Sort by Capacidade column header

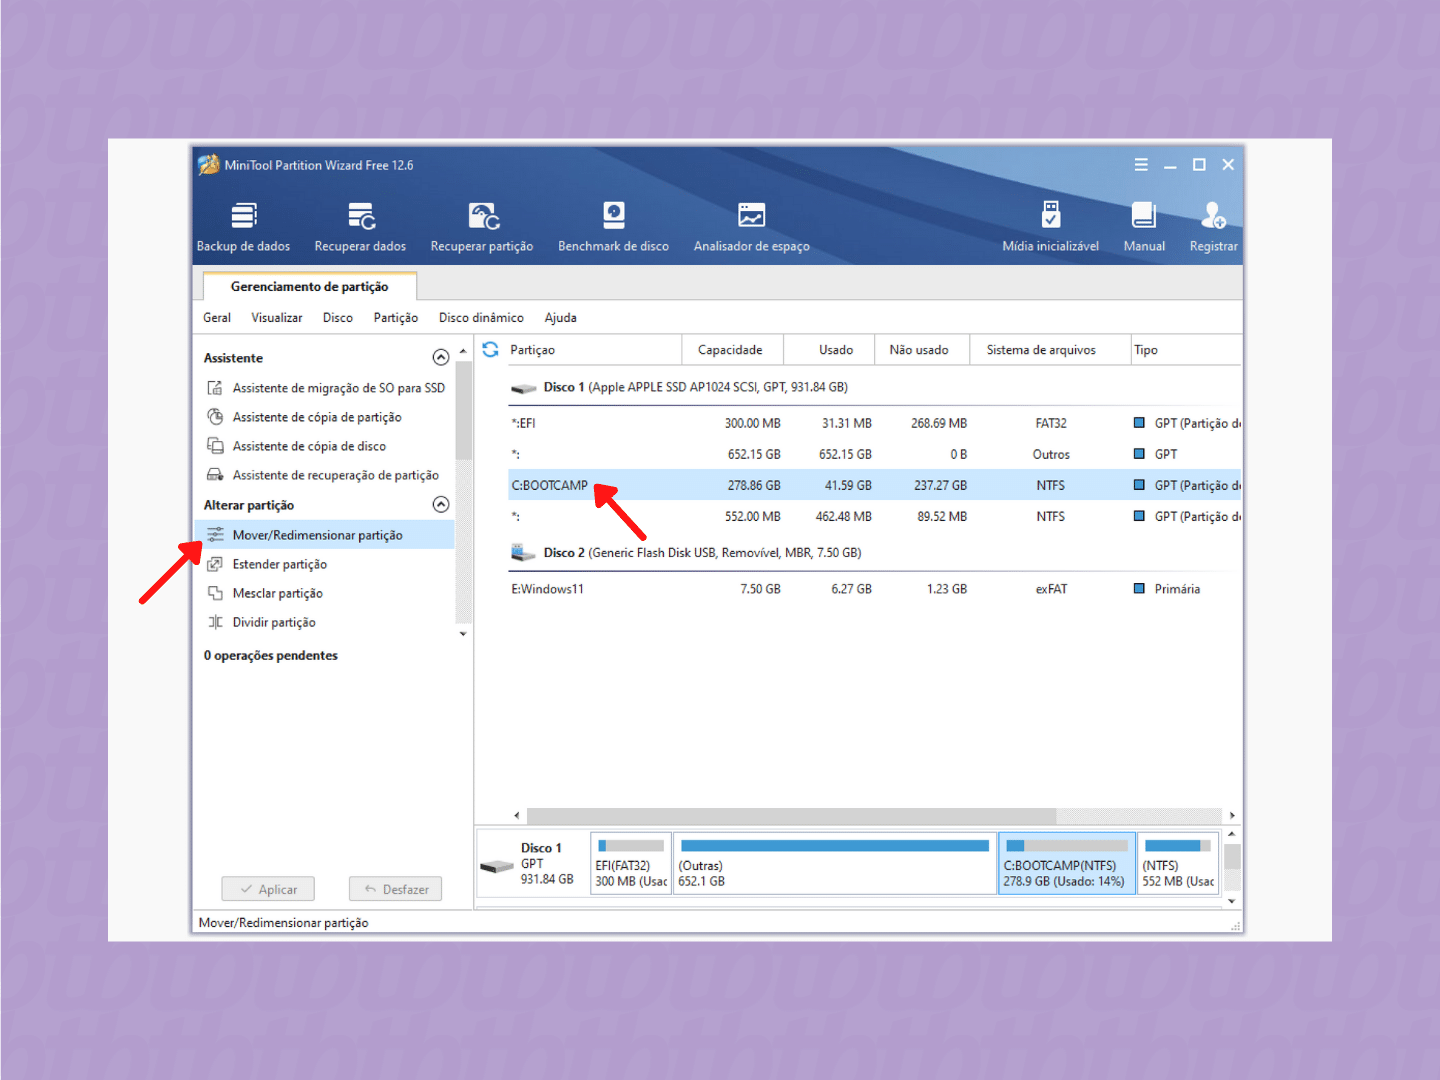tap(731, 350)
